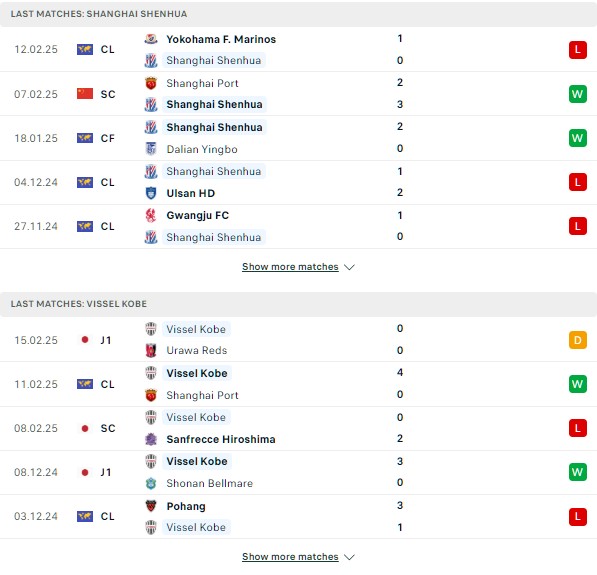
Task: Click the Shonan Bellmare team crest
Action: click(x=151, y=483)
